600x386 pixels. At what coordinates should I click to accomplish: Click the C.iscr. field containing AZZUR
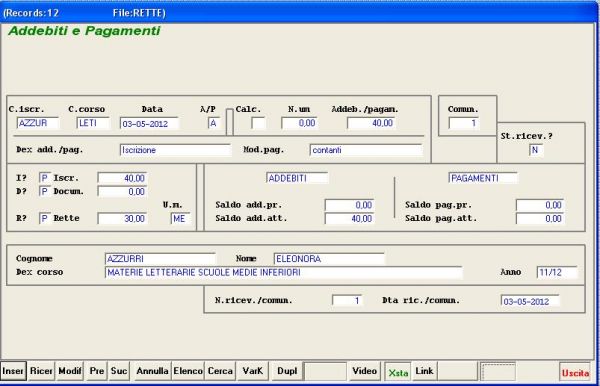38,123
